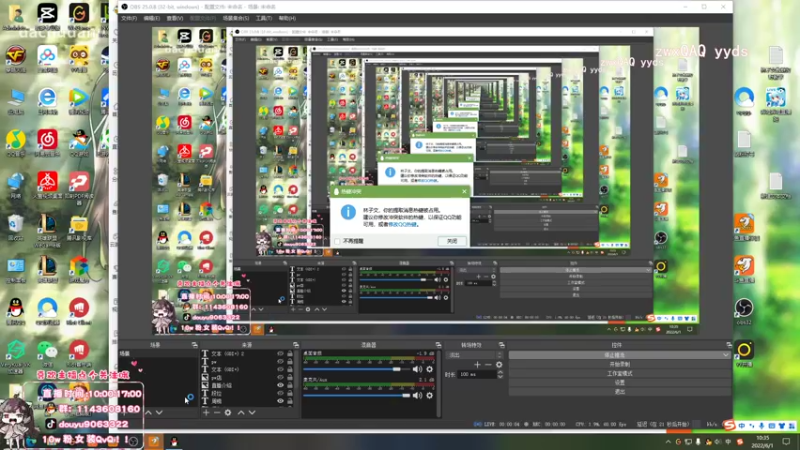The height and width of the screenshot is (450, 800).
Task: Open the 编辑(E) menu in OBS
Action: coord(152,18)
